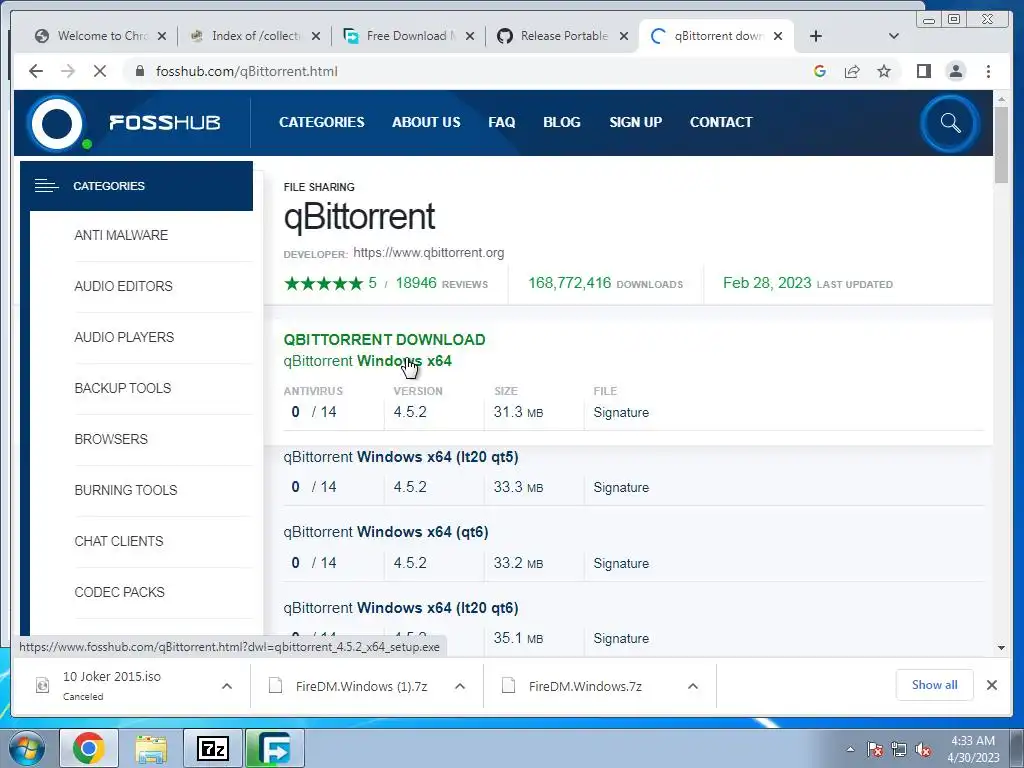
Task: Open CATEGORIES in the top navigation
Action: [321, 122]
